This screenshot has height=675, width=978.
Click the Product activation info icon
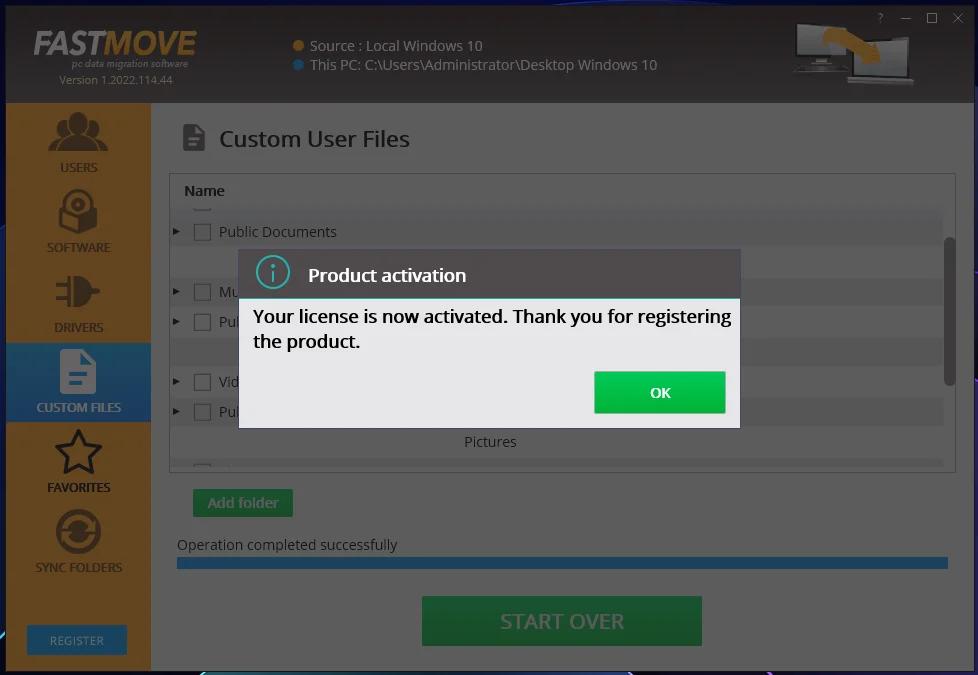coord(273,273)
